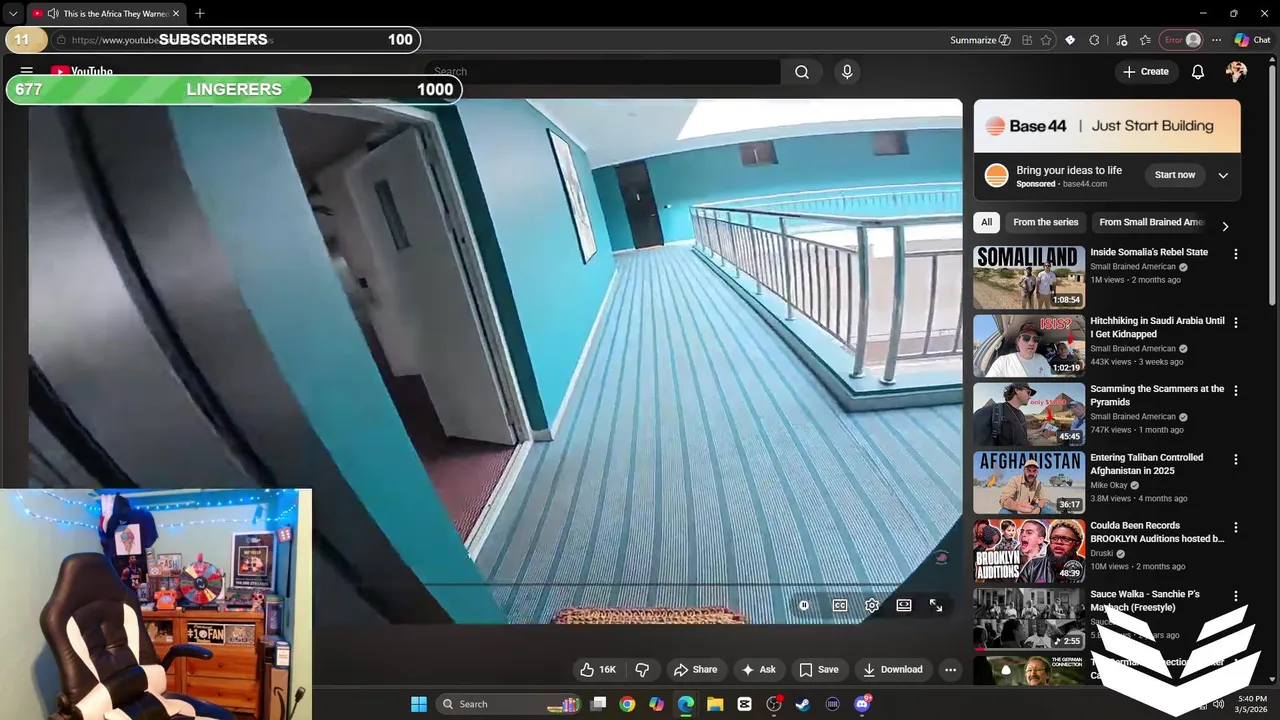Open the Windows Start menu
Screen dimensions: 1280x720
[419, 704]
